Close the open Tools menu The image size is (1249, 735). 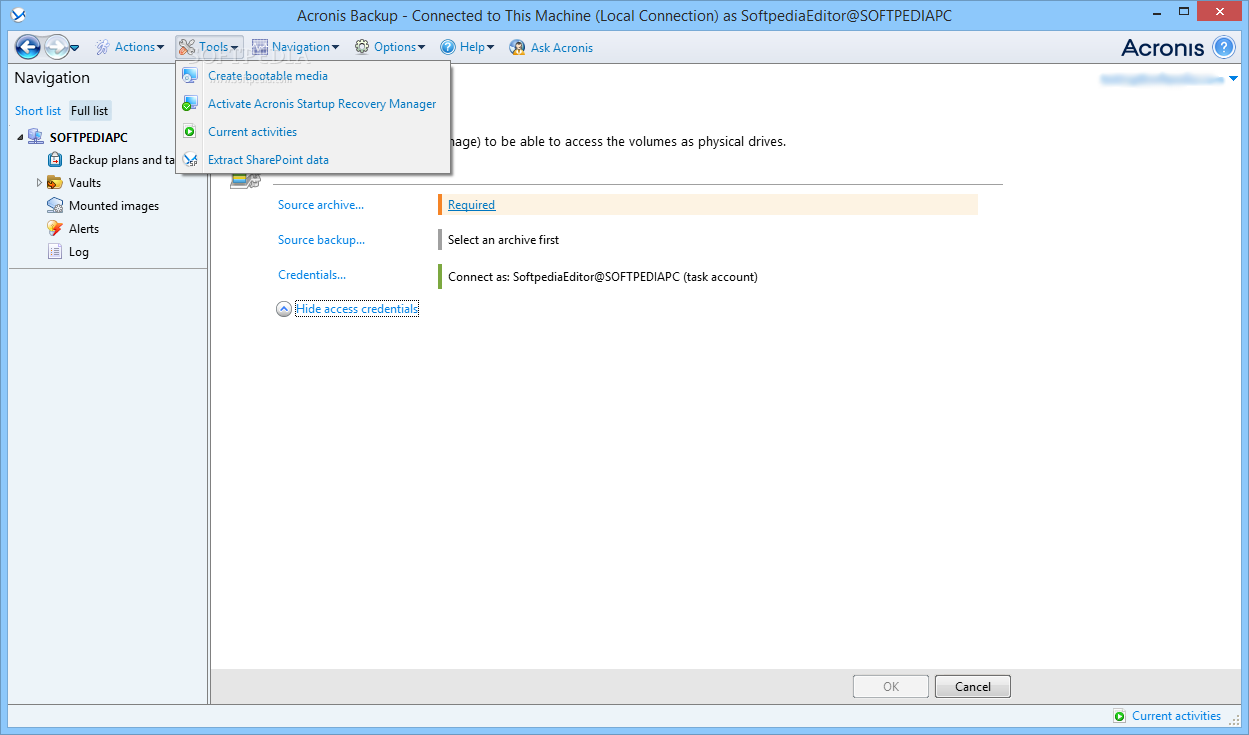[x=209, y=47]
